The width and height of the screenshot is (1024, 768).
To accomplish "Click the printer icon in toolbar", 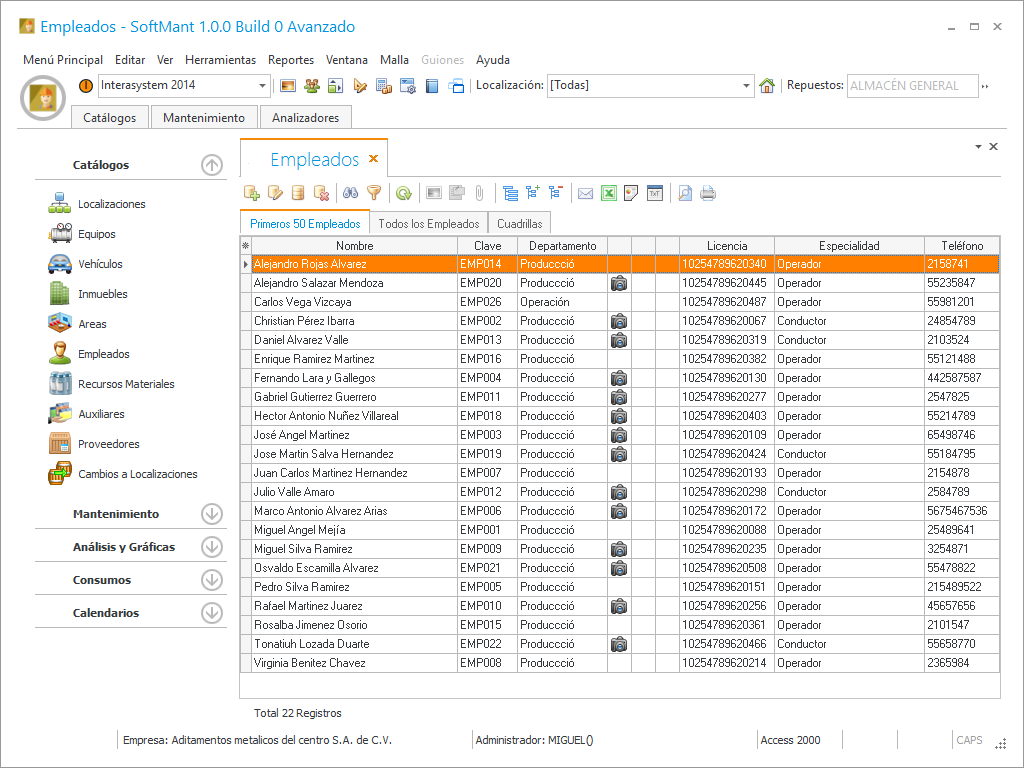I will 708,194.
